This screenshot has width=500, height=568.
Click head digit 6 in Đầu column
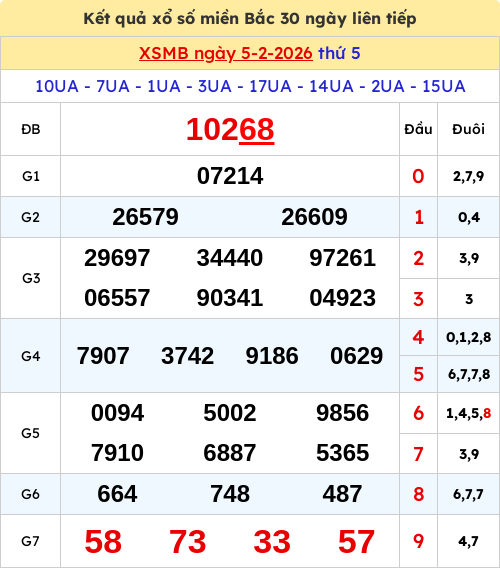coord(418,413)
